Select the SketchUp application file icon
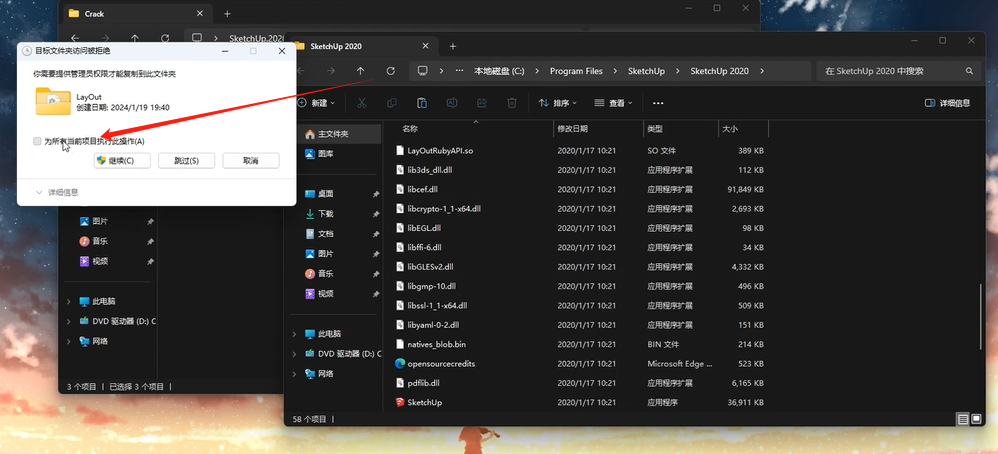The image size is (998, 454). point(400,402)
